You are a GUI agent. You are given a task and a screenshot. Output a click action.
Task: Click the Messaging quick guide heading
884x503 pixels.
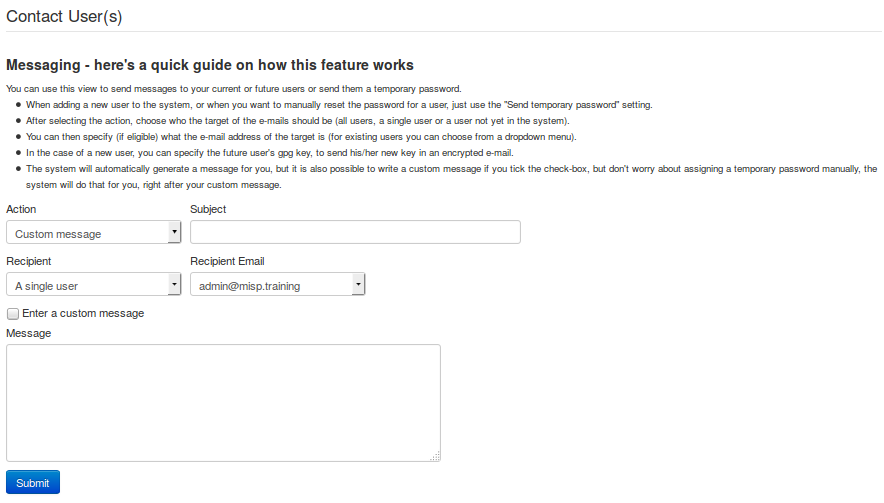click(210, 65)
